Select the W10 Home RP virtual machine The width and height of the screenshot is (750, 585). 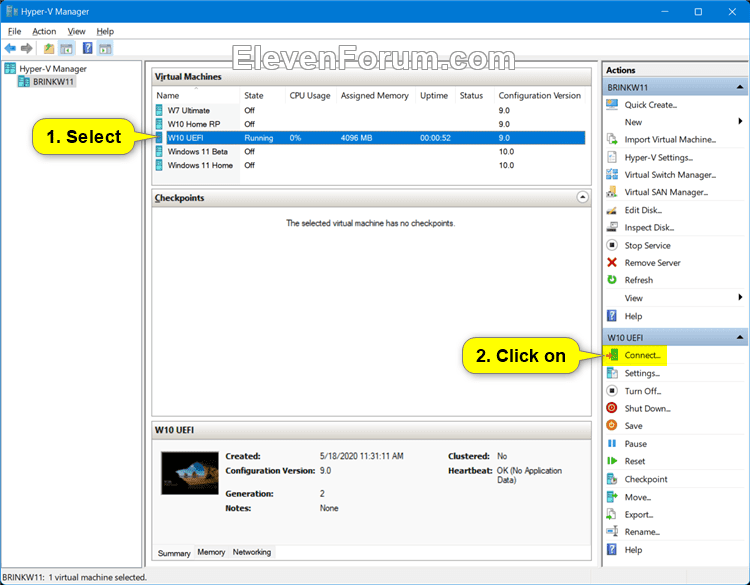194,124
